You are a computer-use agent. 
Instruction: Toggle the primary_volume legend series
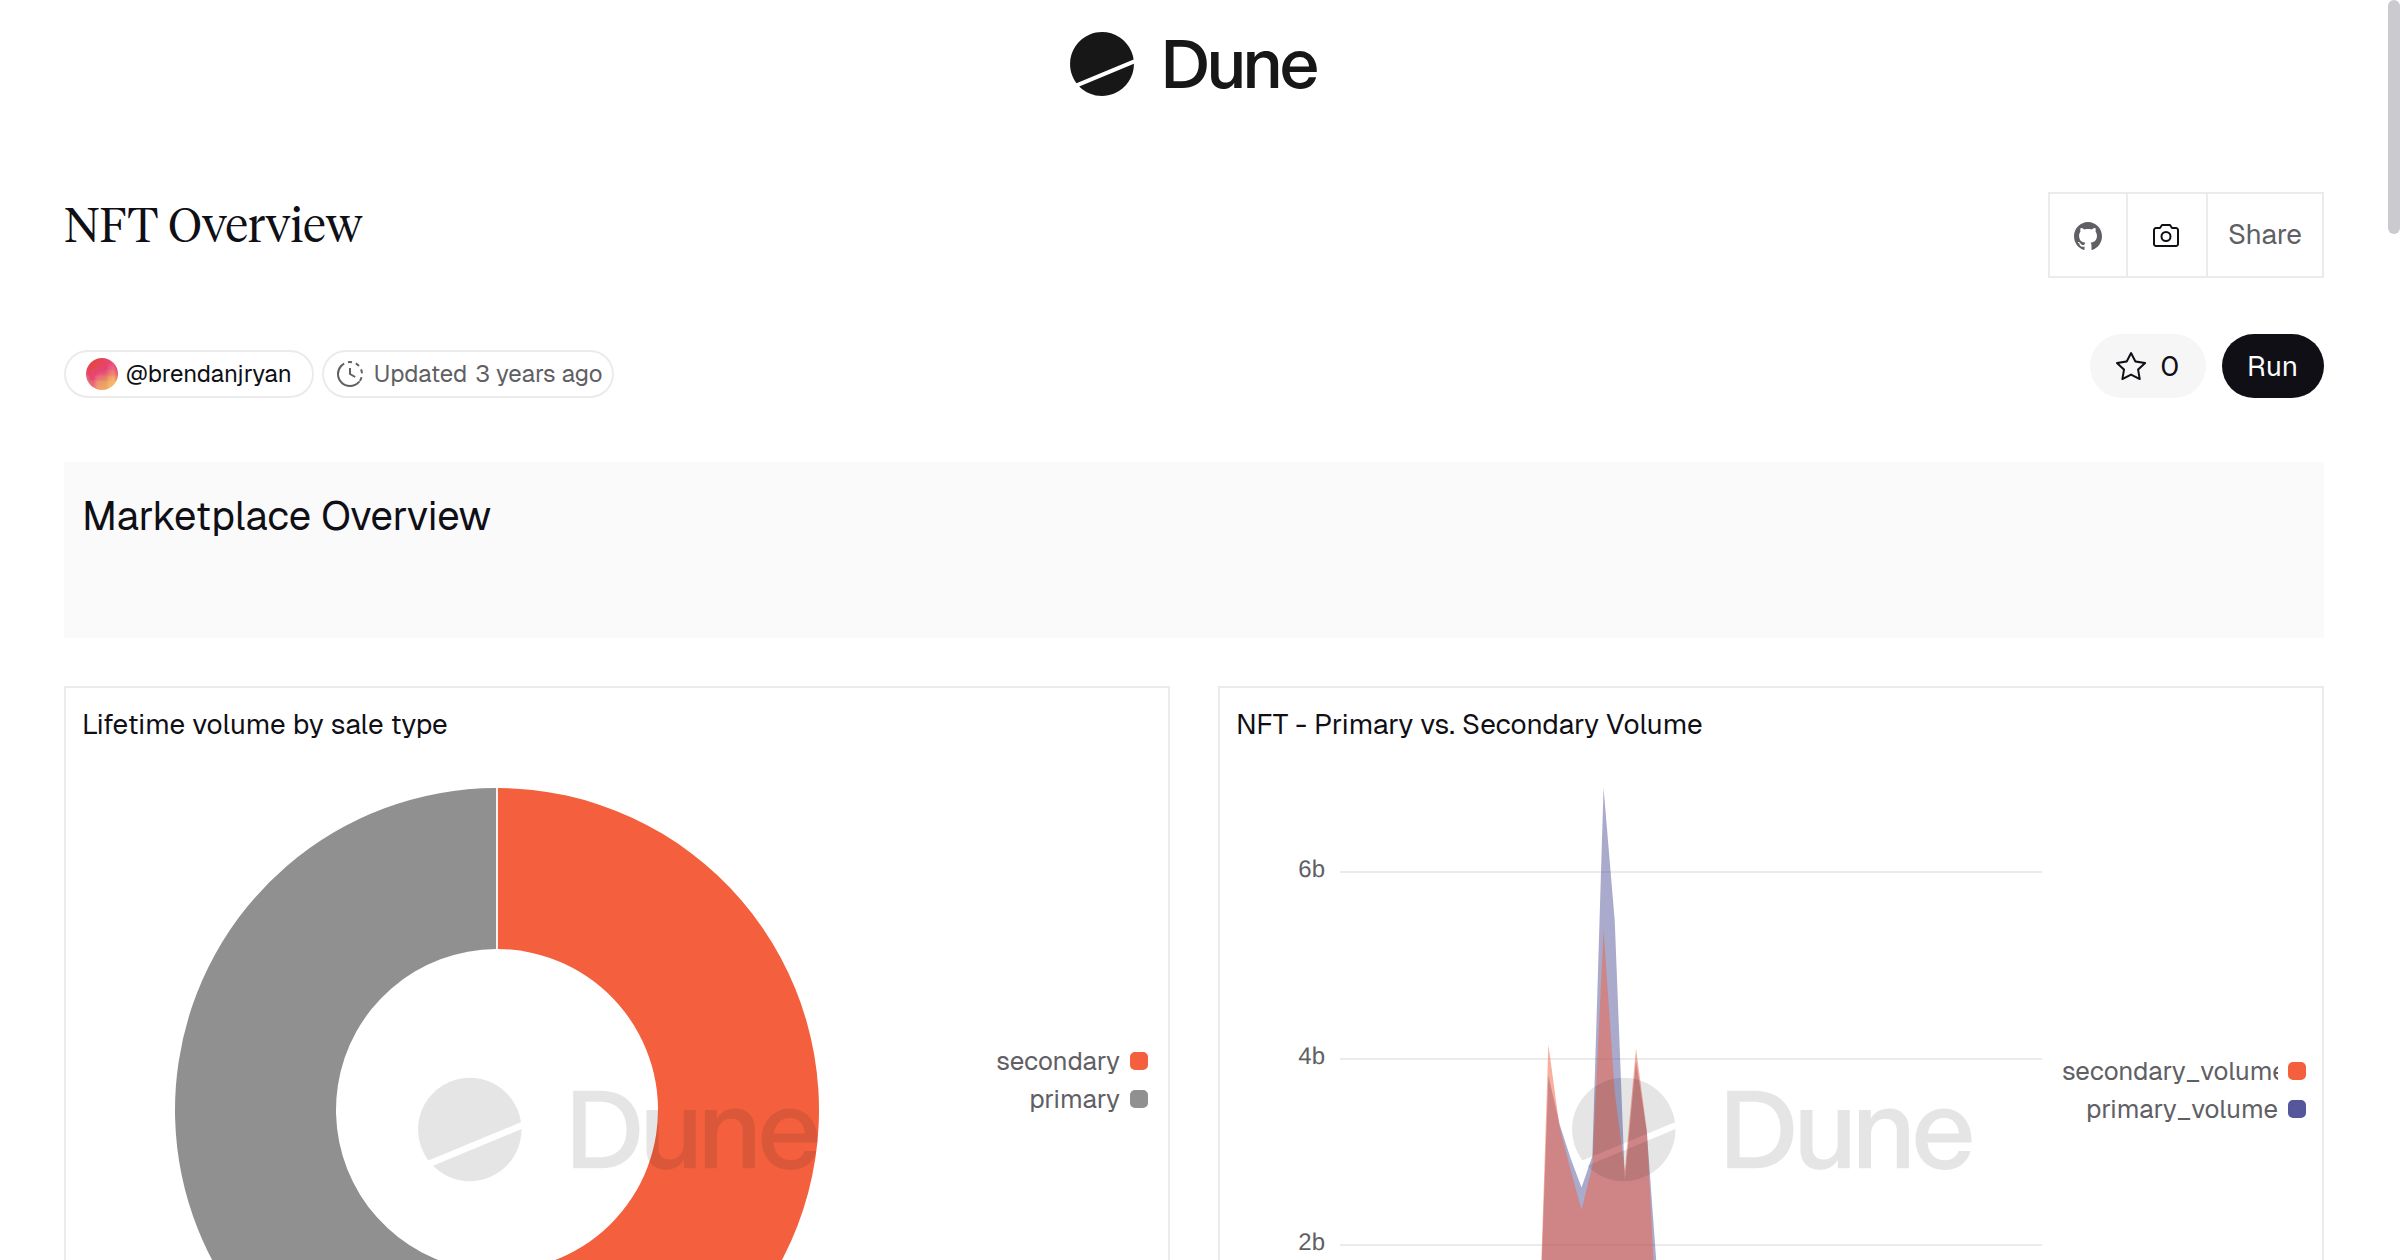(x=2181, y=1109)
